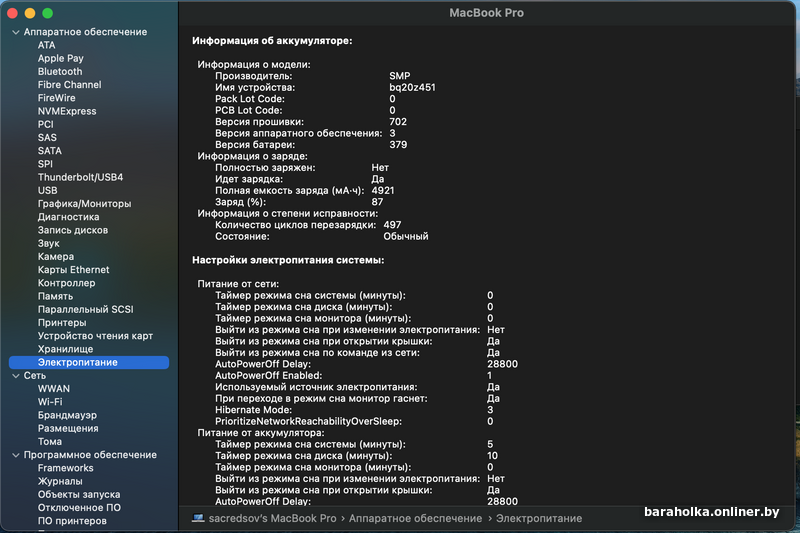Collapse the Программное обеспечение section
Viewport: 800px width, 533px height.
[x=16, y=455]
